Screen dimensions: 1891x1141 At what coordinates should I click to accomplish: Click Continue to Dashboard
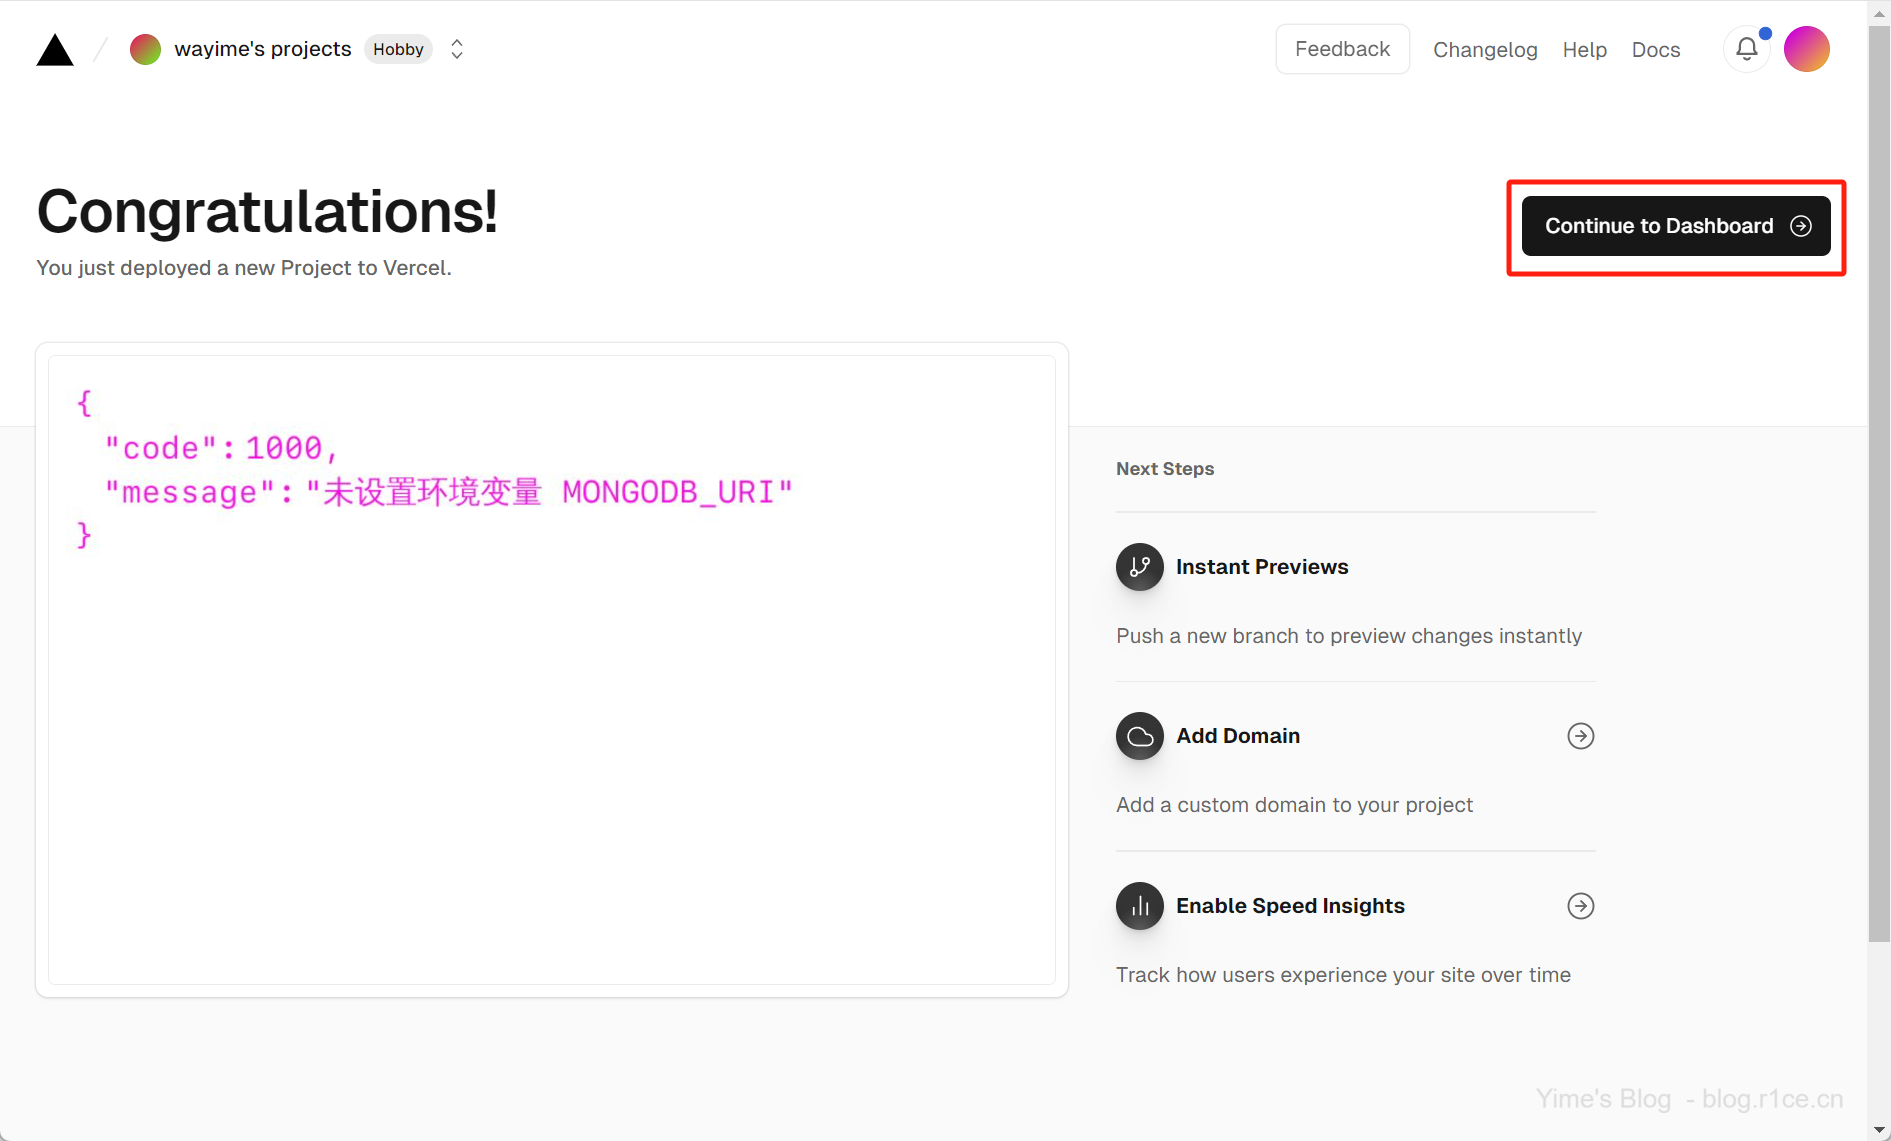point(1675,226)
